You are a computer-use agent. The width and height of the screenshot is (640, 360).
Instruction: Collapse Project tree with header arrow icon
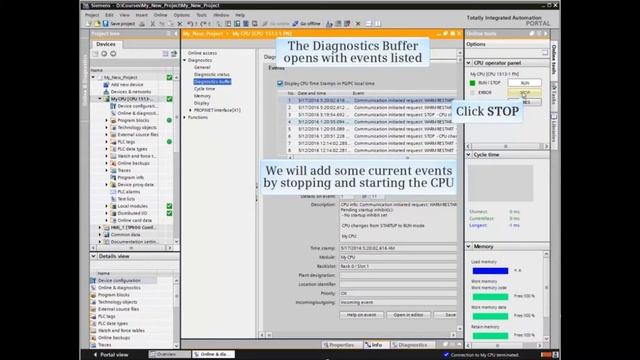click(176, 33)
